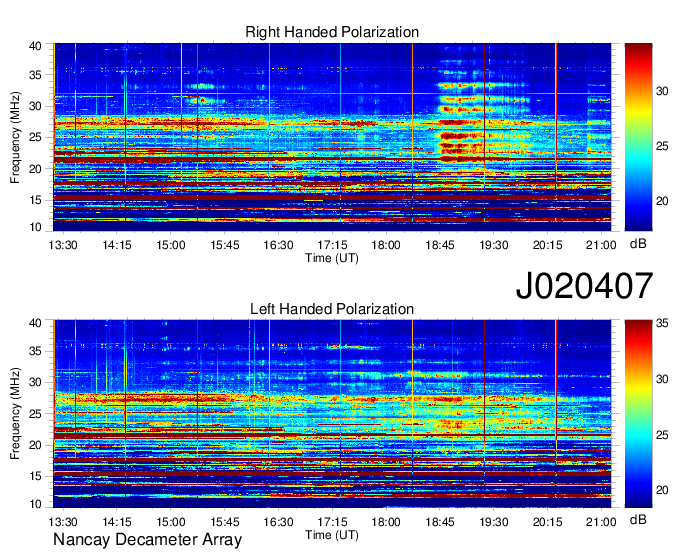Click the 25 dB mark on Left Handed colorbar
This screenshot has height=552, width=680.
(x=662, y=435)
